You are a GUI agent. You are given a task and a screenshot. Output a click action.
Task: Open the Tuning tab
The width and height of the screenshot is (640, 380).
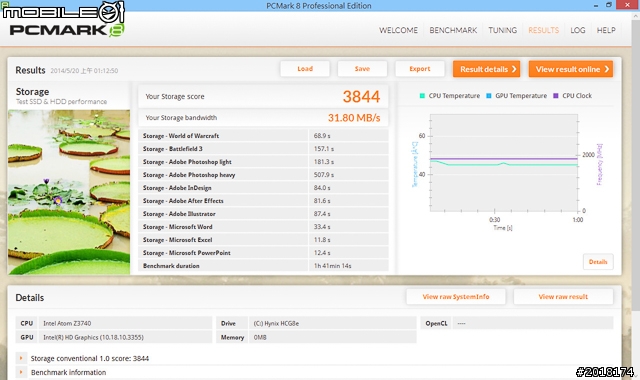coord(502,30)
